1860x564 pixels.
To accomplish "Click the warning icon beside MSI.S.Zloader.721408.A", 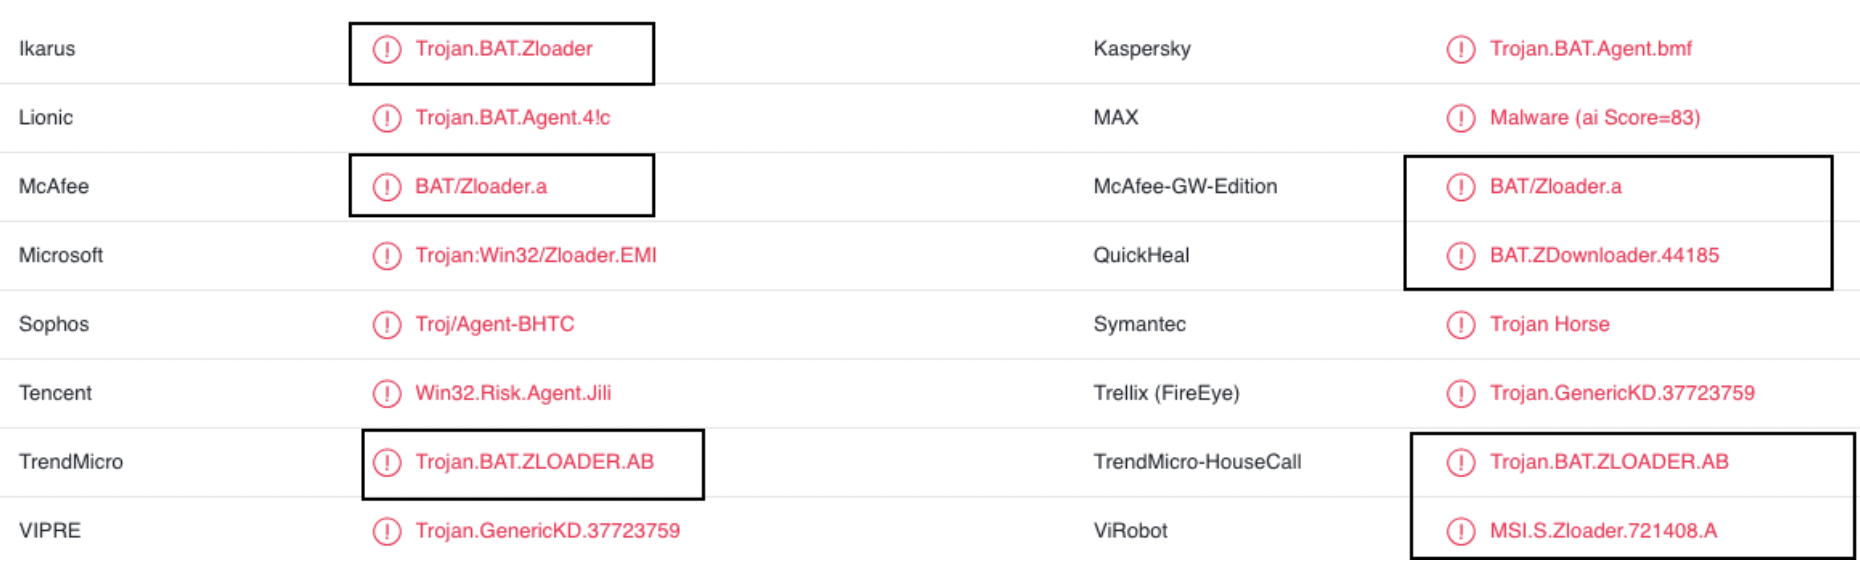I will 1461,531.
